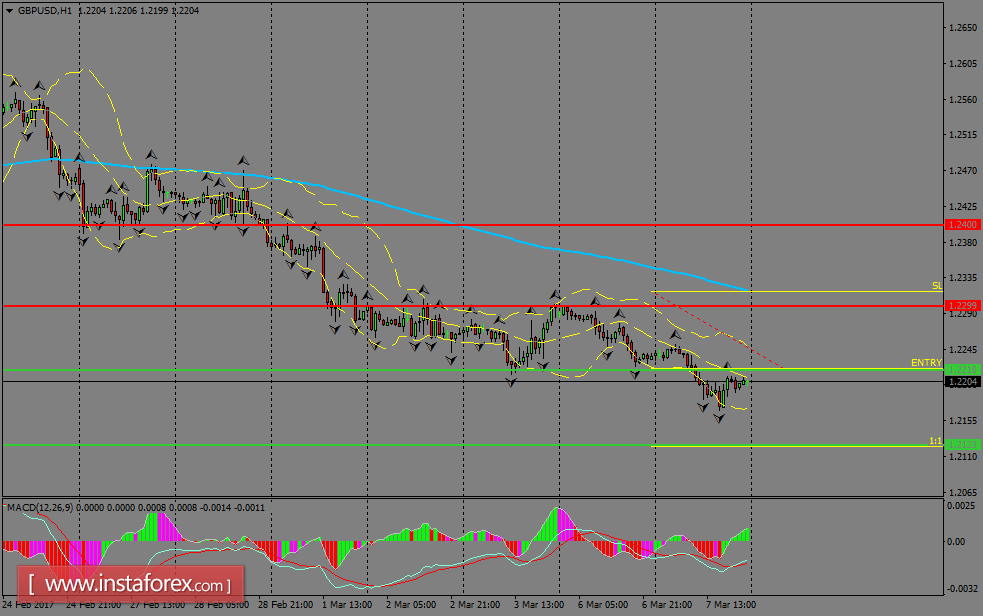
Task: Select a down fractal arrow below recent candles
Action: click(x=718, y=420)
